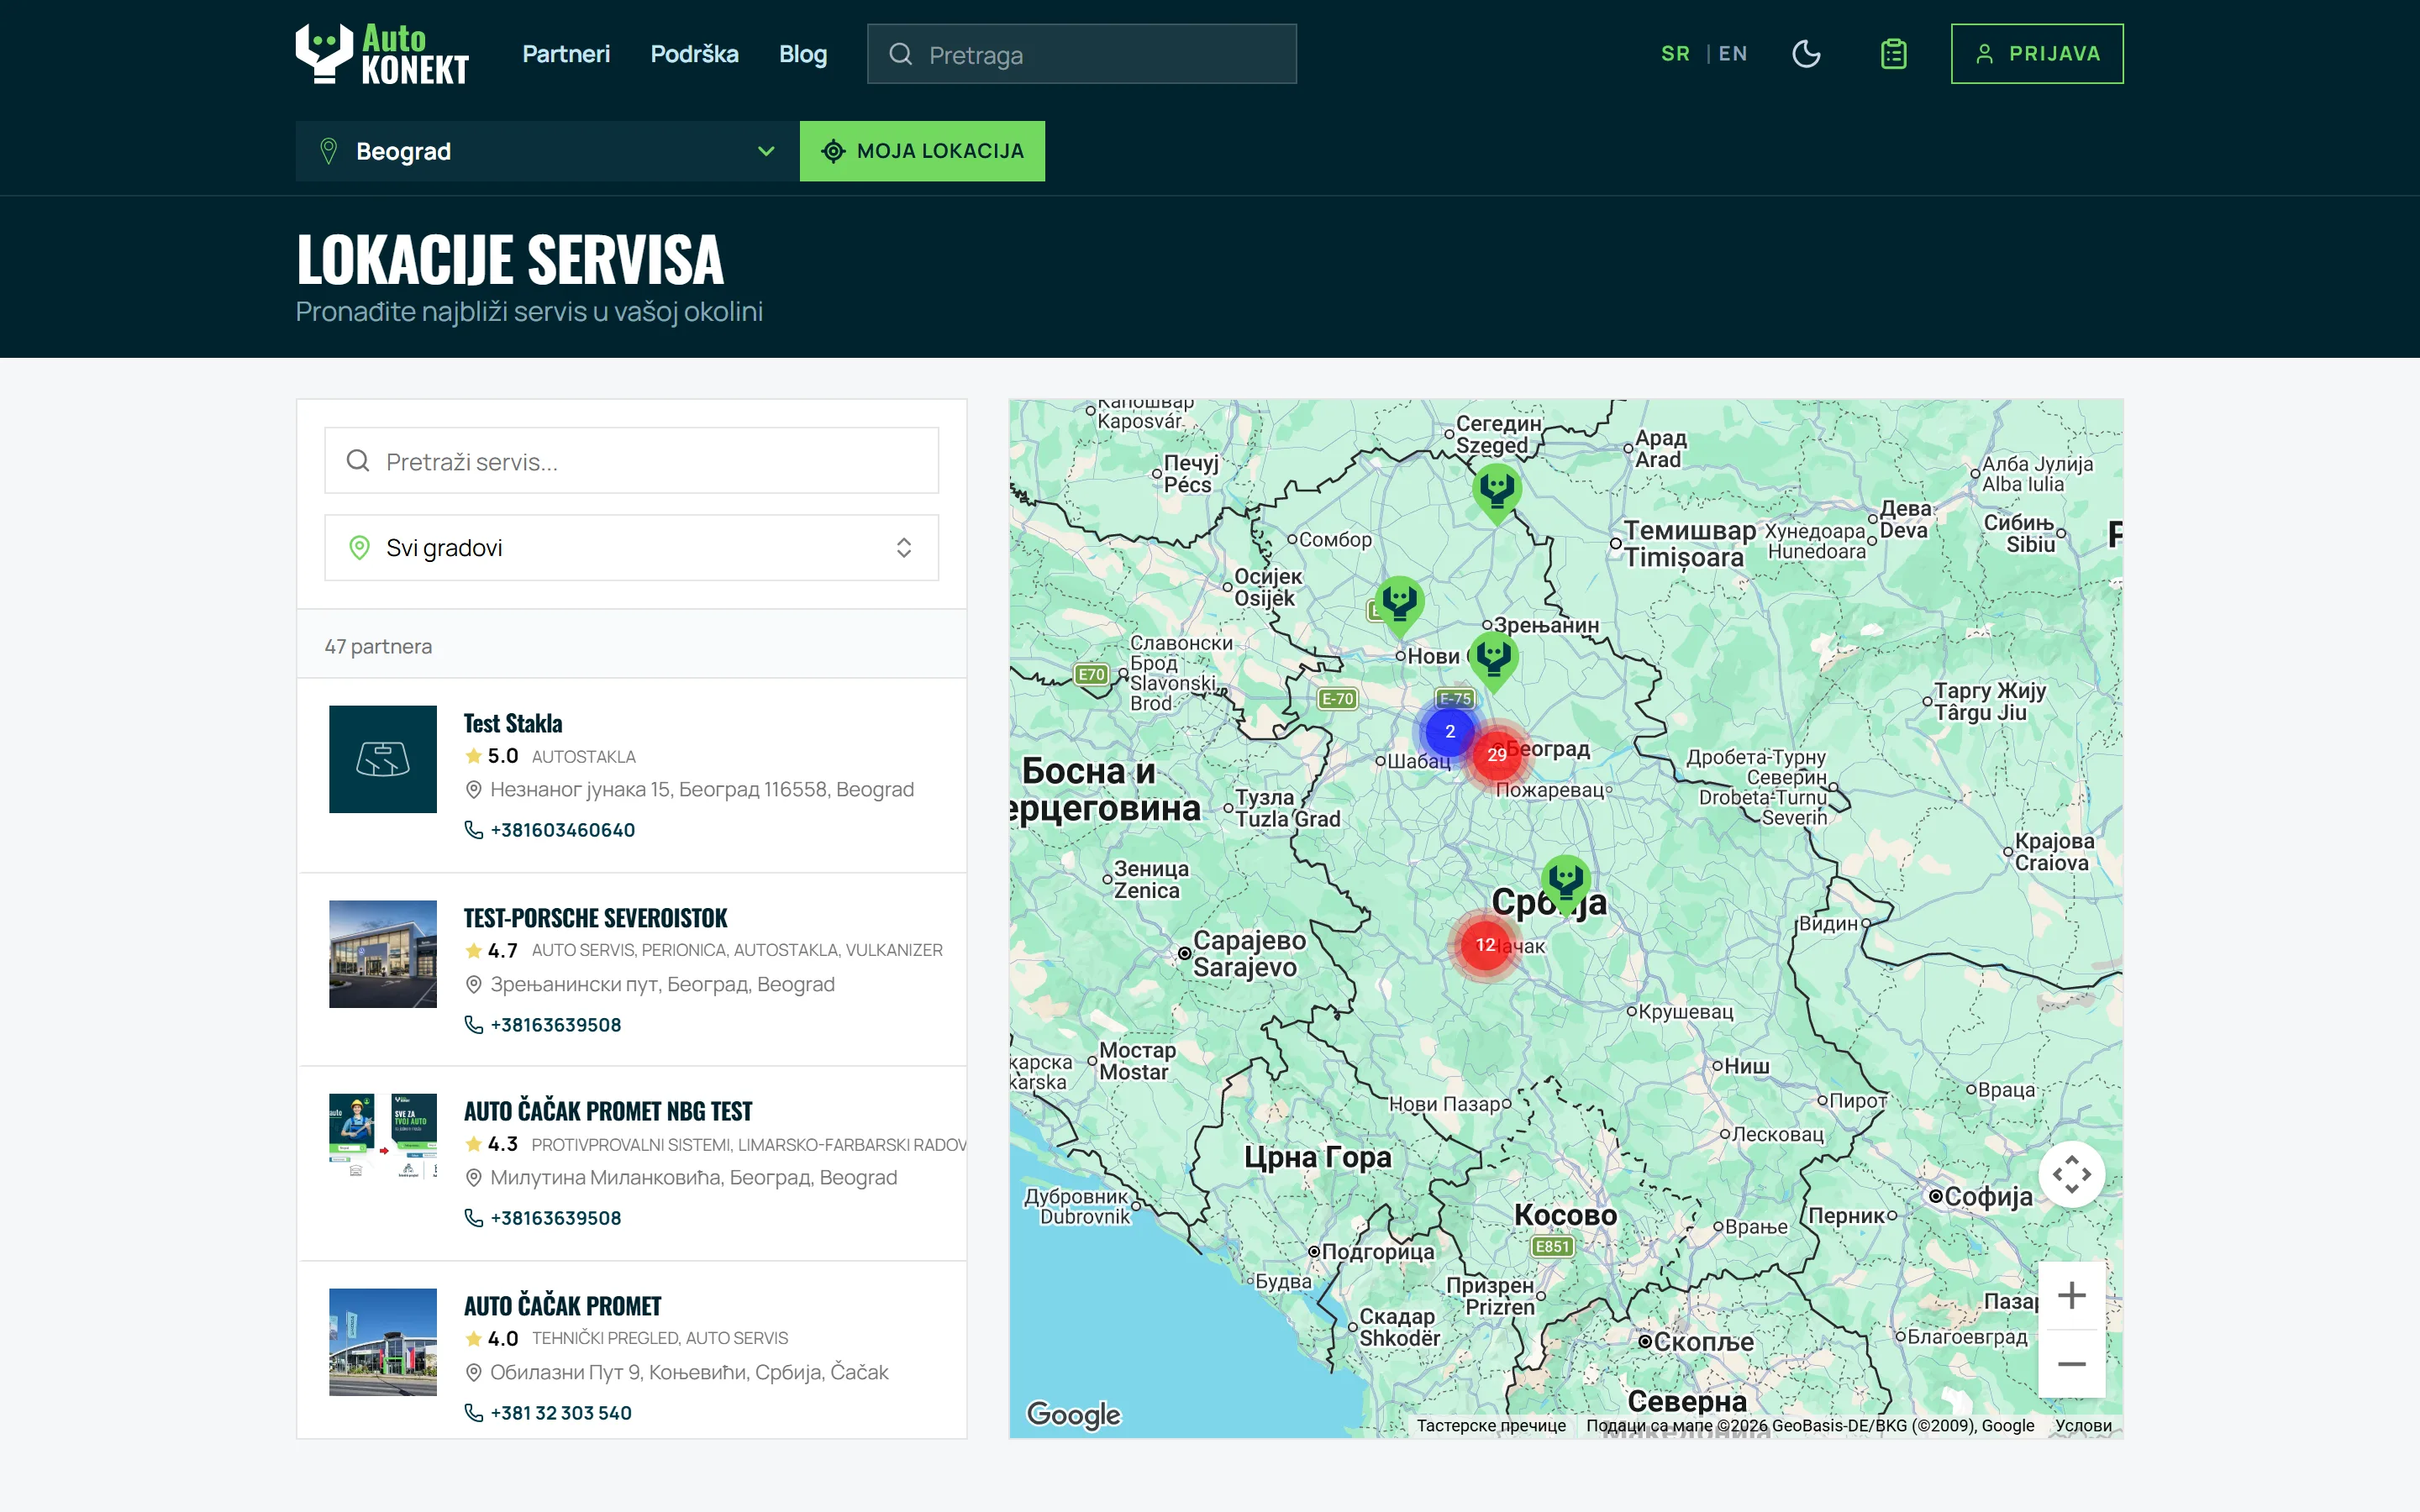The width and height of the screenshot is (2420, 1512).
Task: Open map terms link Услови
Action: coord(2083,1426)
